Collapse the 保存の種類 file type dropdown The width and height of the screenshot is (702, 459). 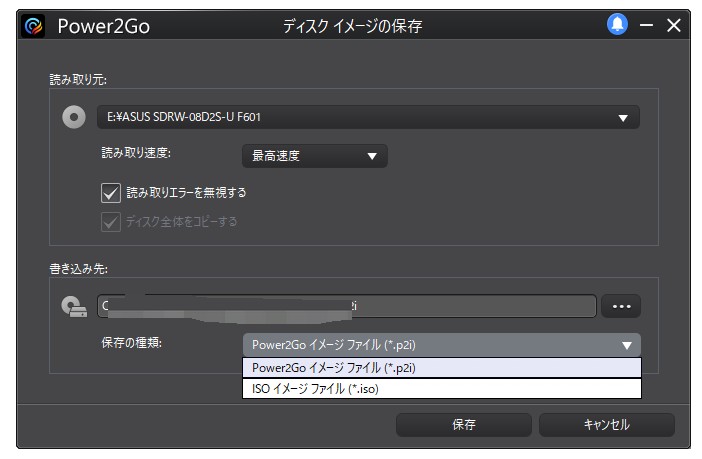tap(442, 345)
